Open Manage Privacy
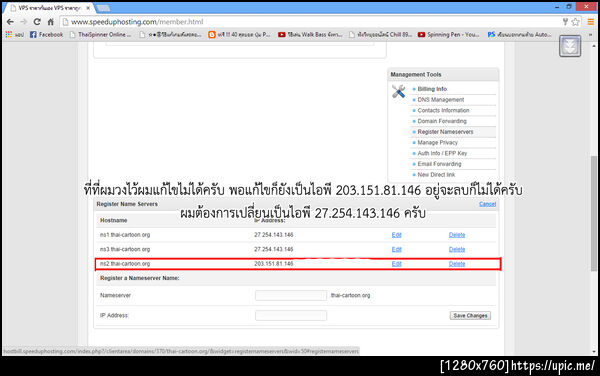The image size is (600, 376). (x=437, y=142)
